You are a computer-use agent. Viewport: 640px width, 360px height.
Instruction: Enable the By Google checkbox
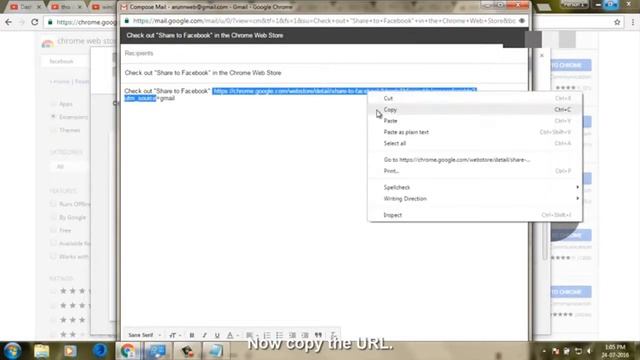[53, 217]
